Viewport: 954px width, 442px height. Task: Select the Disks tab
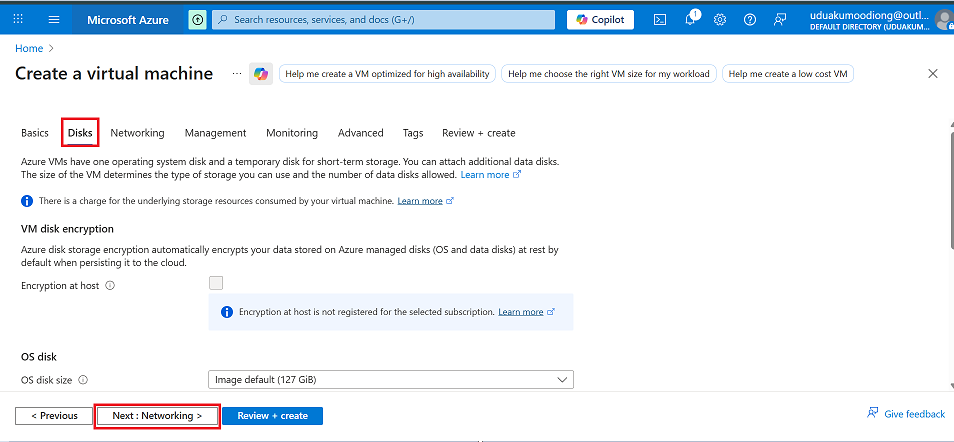click(x=80, y=133)
